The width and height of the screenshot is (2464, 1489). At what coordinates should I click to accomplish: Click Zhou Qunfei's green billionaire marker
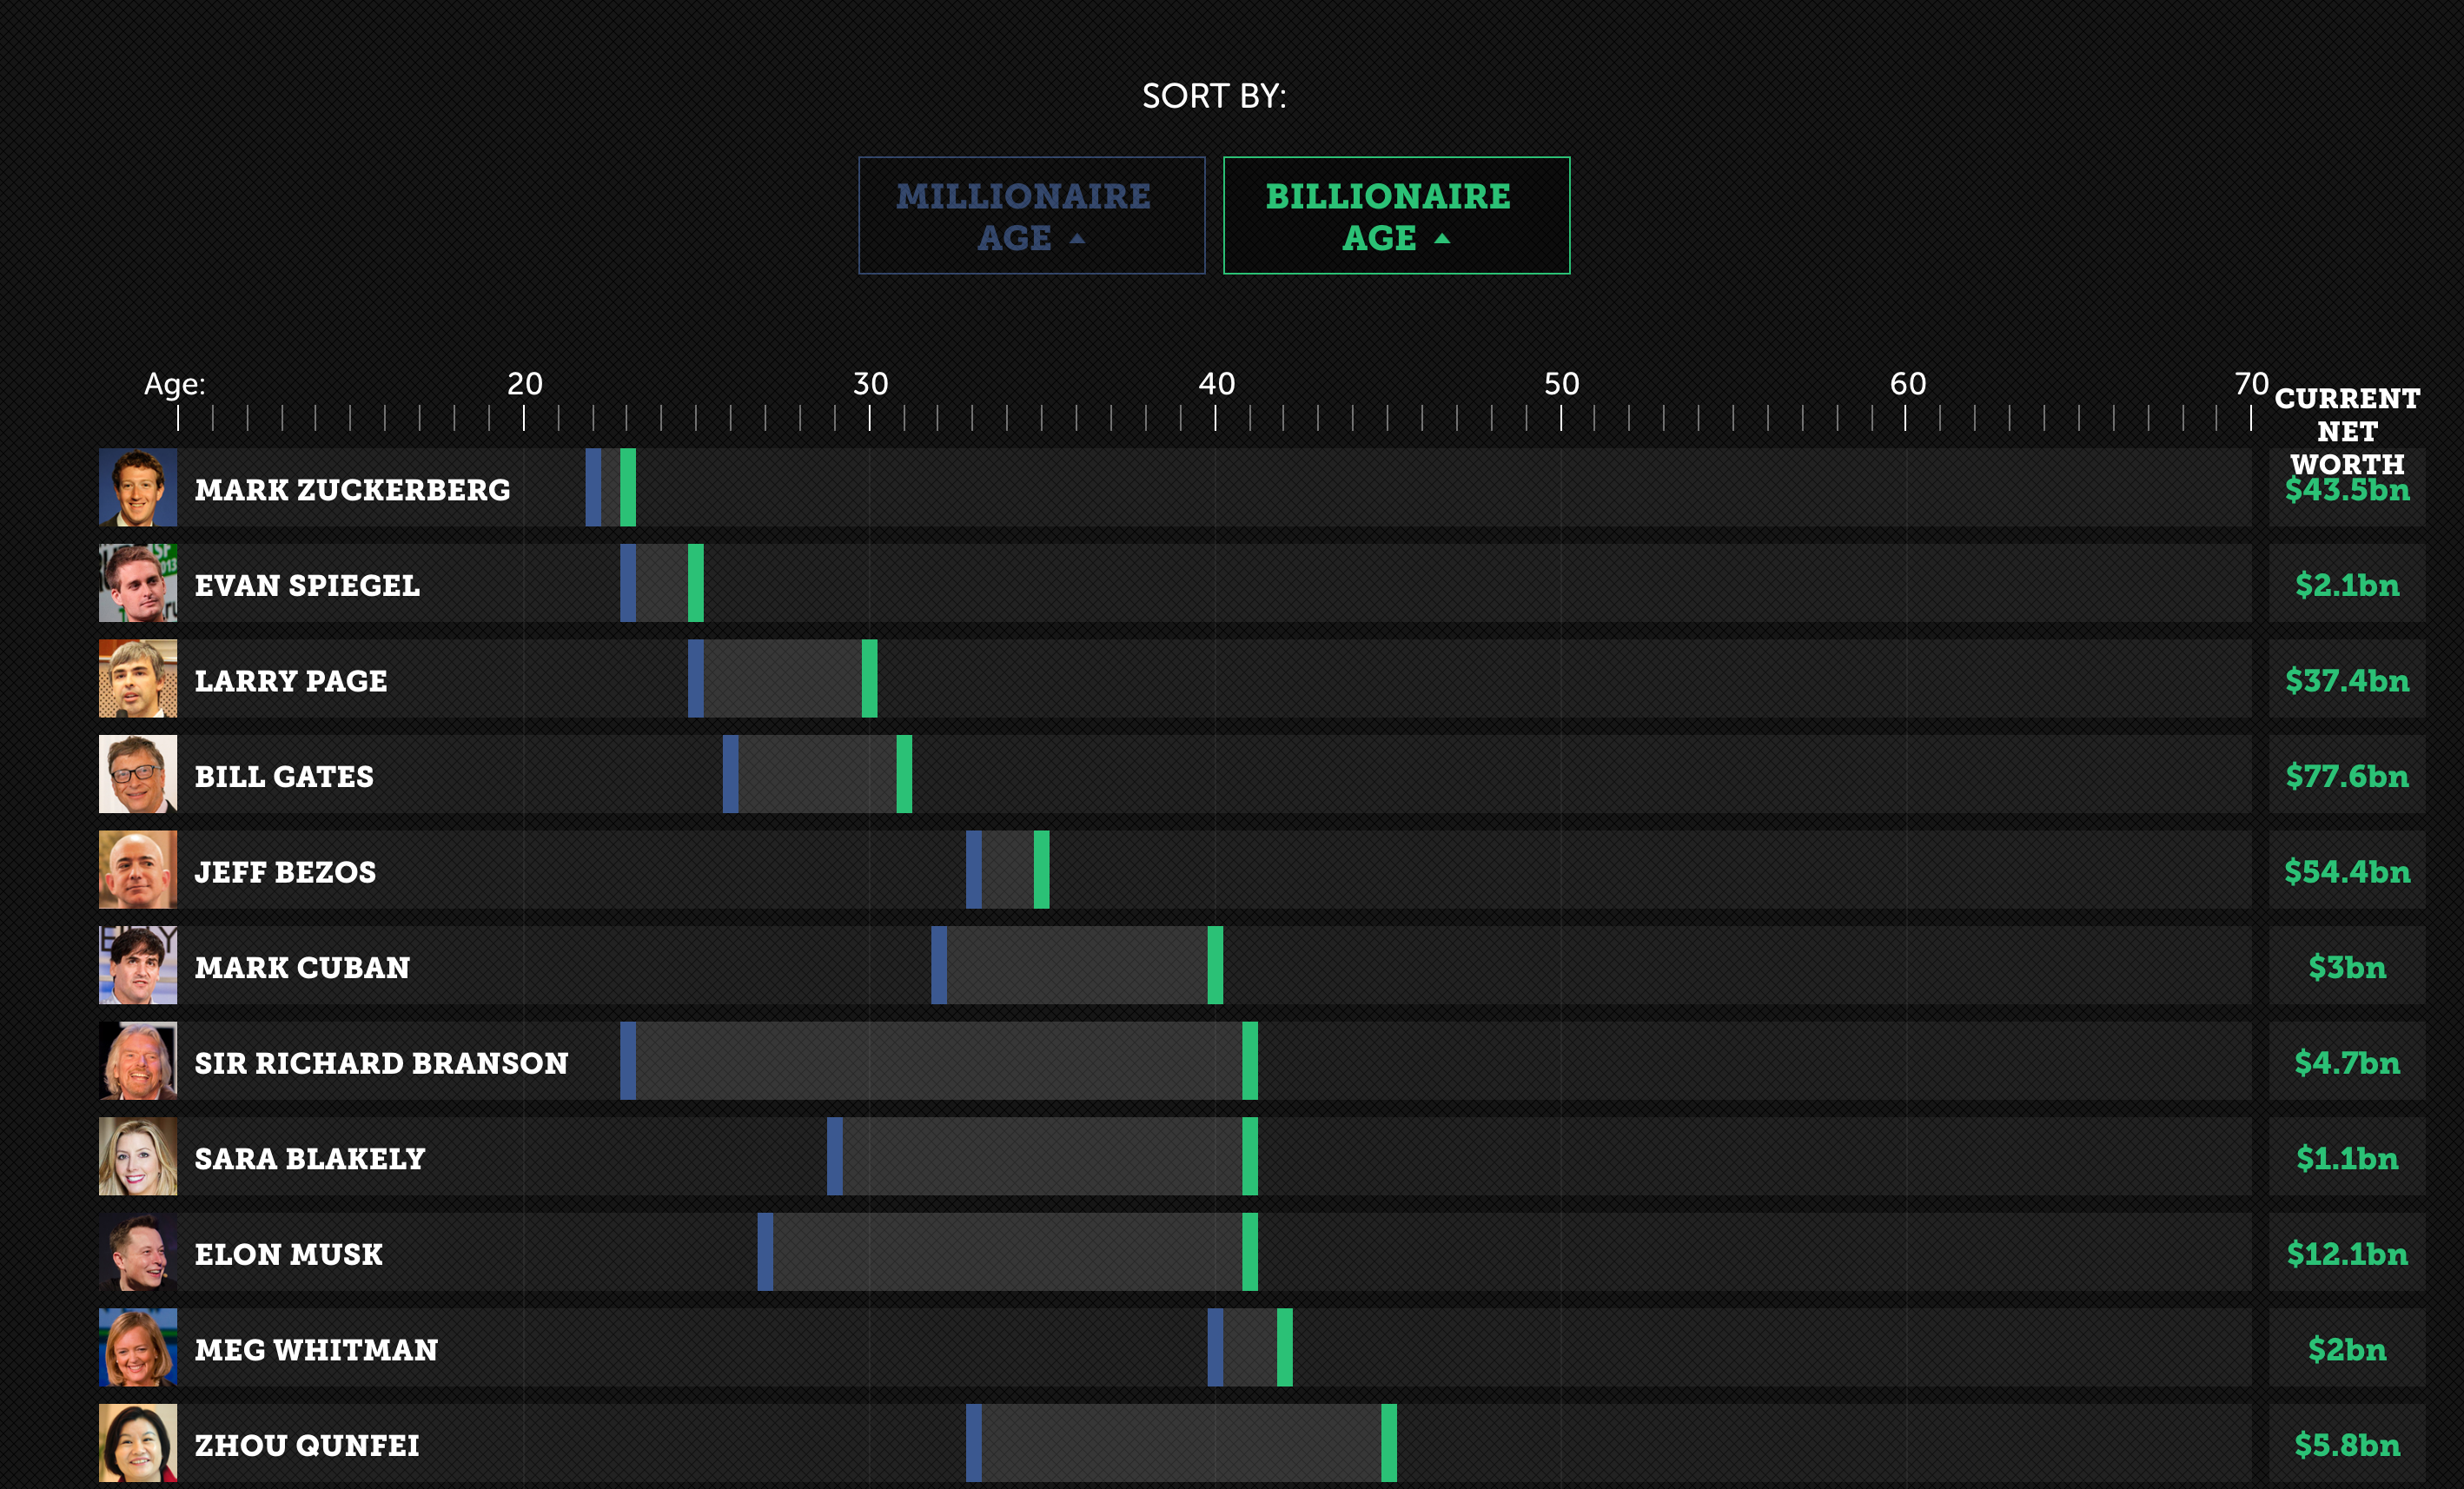[x=1388, y=1443]
